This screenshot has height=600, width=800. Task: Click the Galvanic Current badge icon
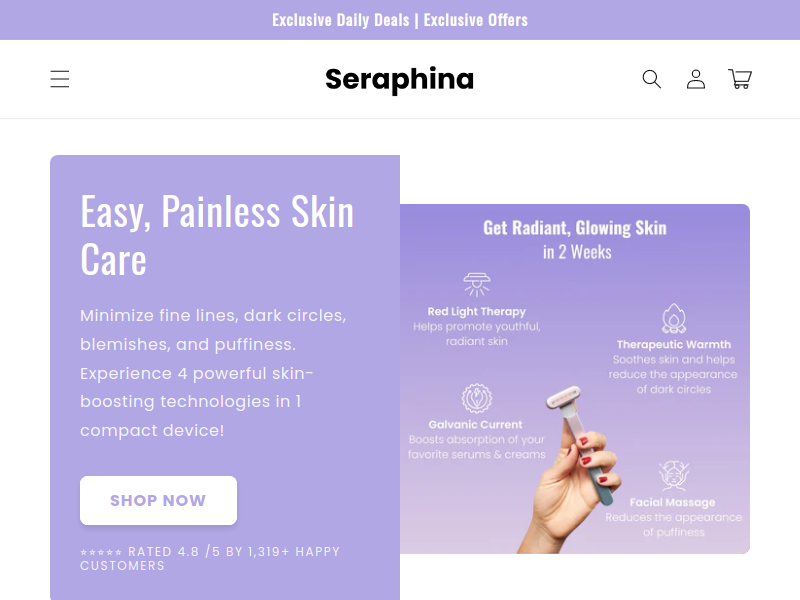[477, 398]
